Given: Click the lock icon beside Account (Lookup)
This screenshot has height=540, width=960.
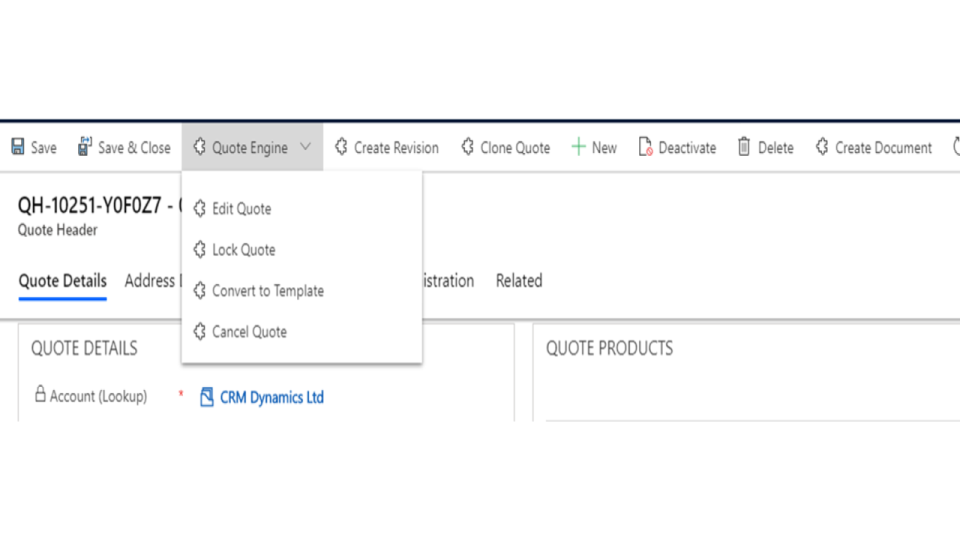Looking at the screenshot, I should coord(40,395).
